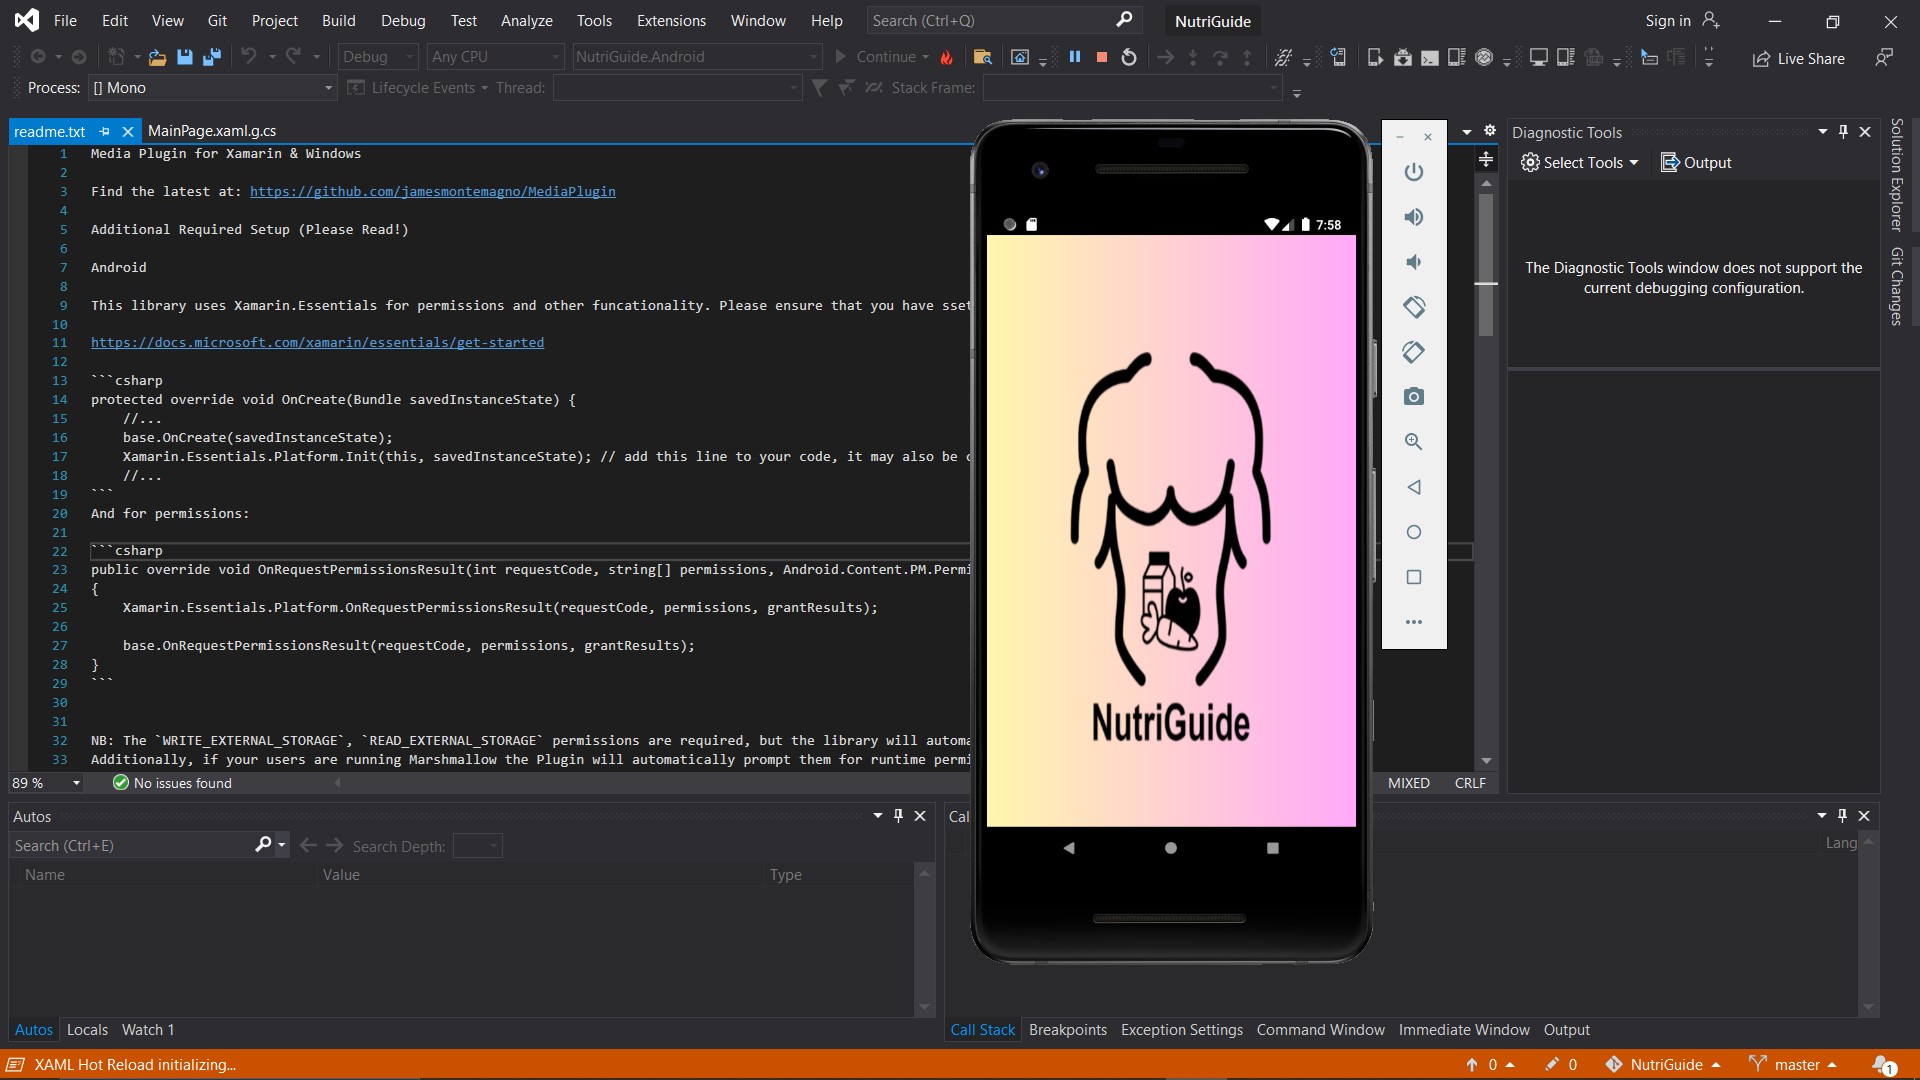Click the emulator sidebar Back triangle
Screen dimensions: 1920x1080
1413,487
